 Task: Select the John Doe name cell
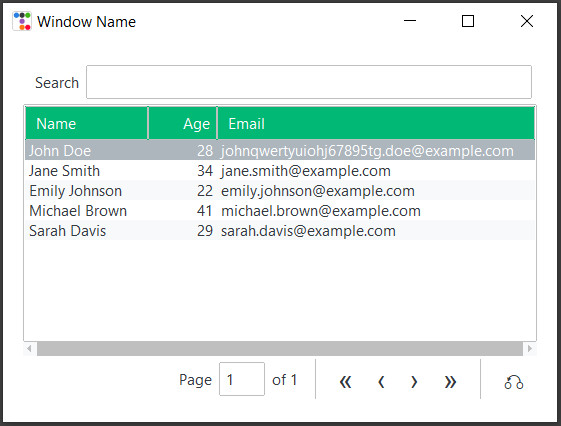87,151
